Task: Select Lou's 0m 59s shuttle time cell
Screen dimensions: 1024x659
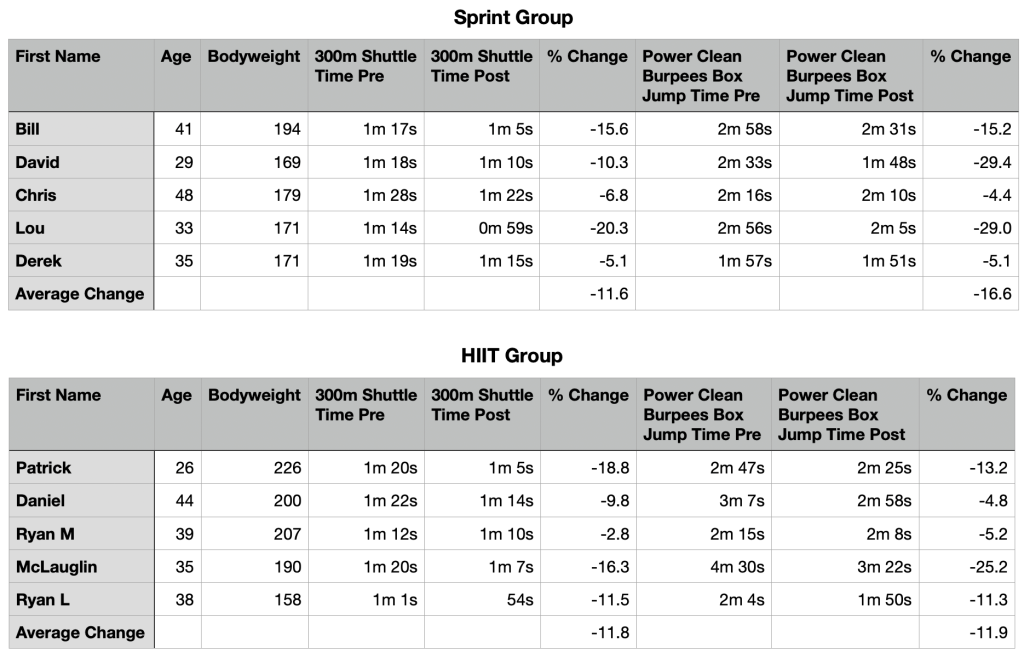Action: [506, 228]
